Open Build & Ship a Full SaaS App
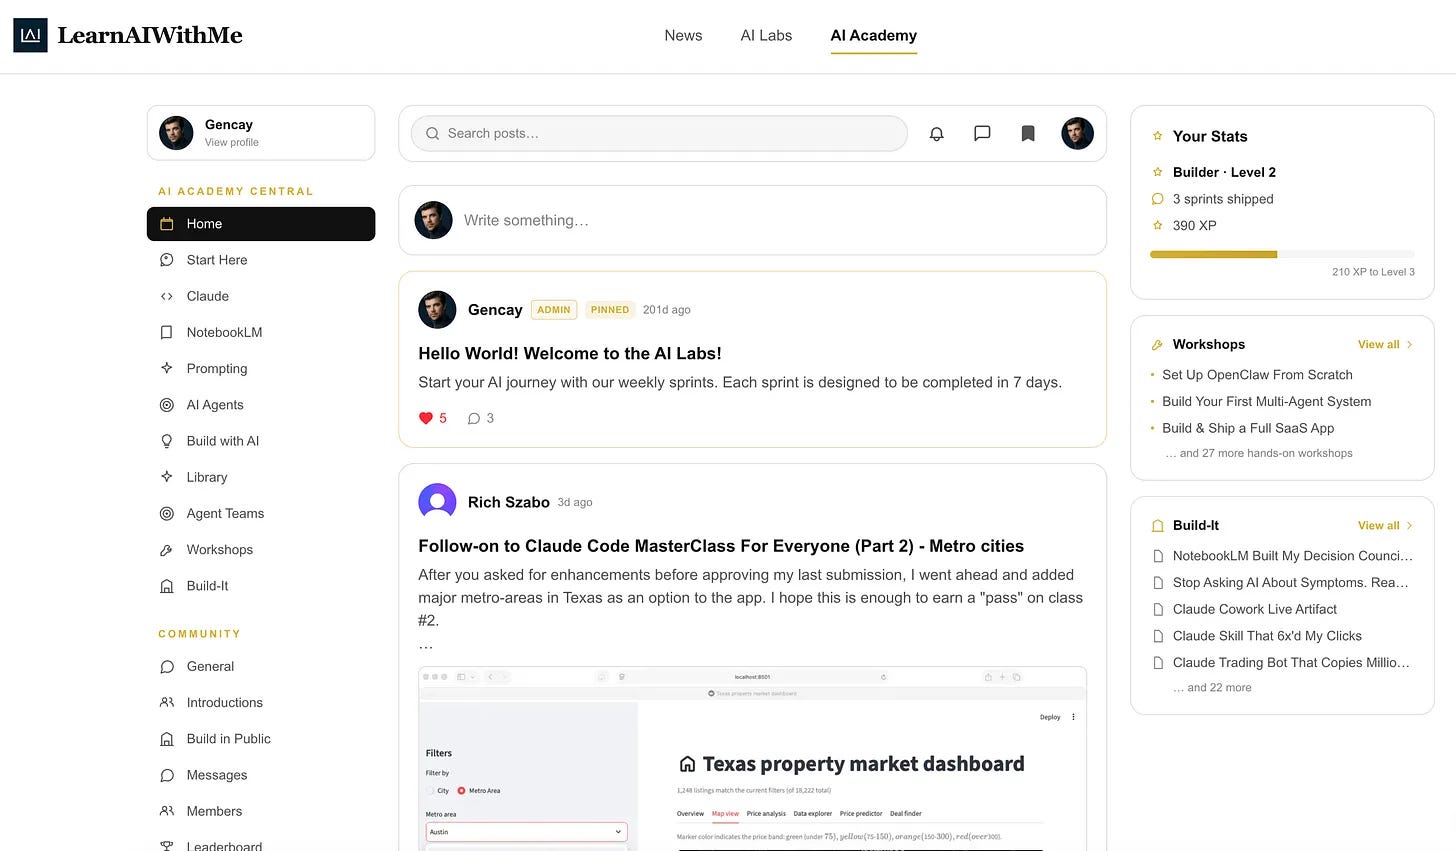1456x851 pixels. pyautogui.click(x=1248, y=428)
